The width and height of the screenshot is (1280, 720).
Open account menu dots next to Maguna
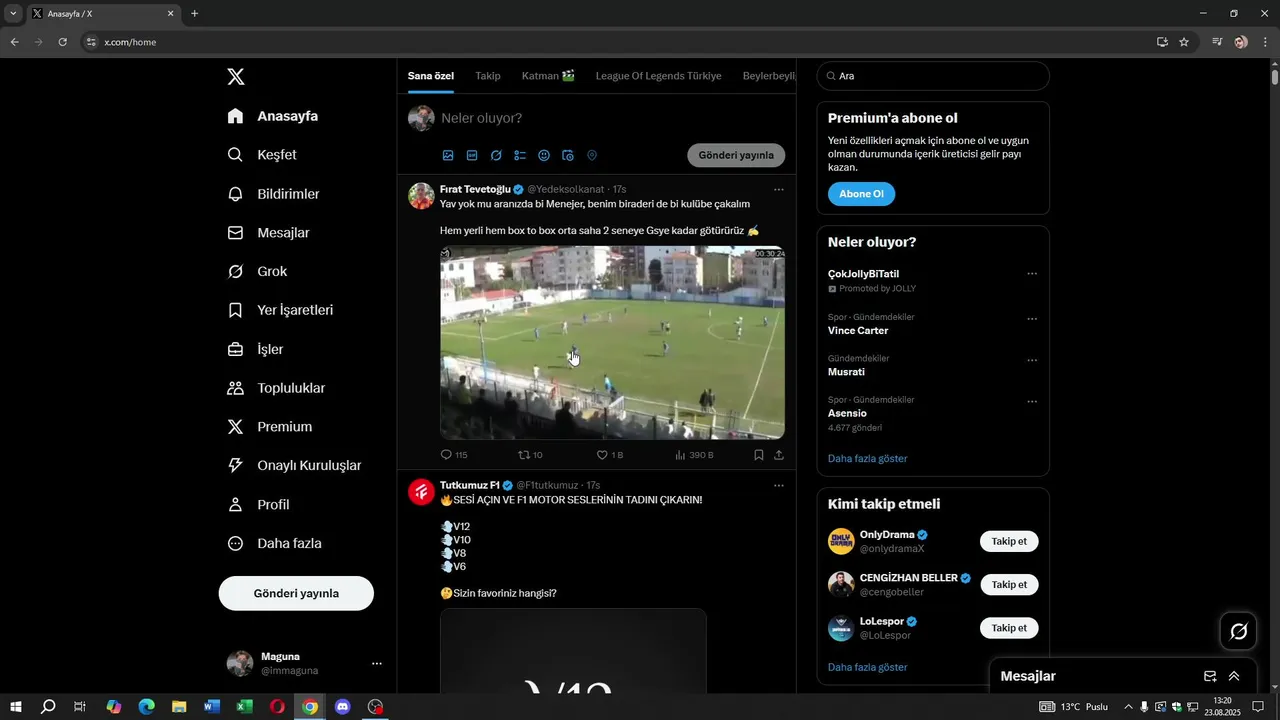(377, 664)
